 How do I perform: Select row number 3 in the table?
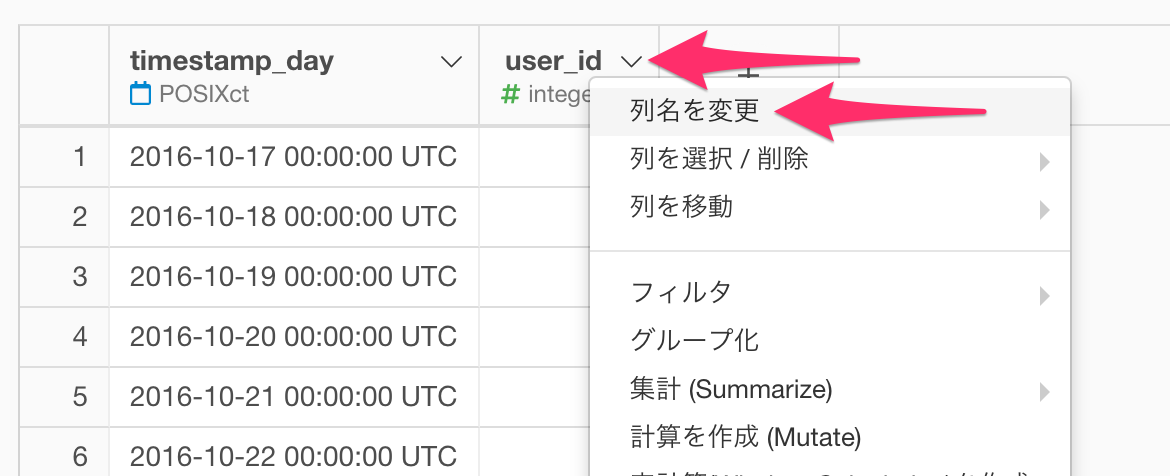click(x=80, y=277)
